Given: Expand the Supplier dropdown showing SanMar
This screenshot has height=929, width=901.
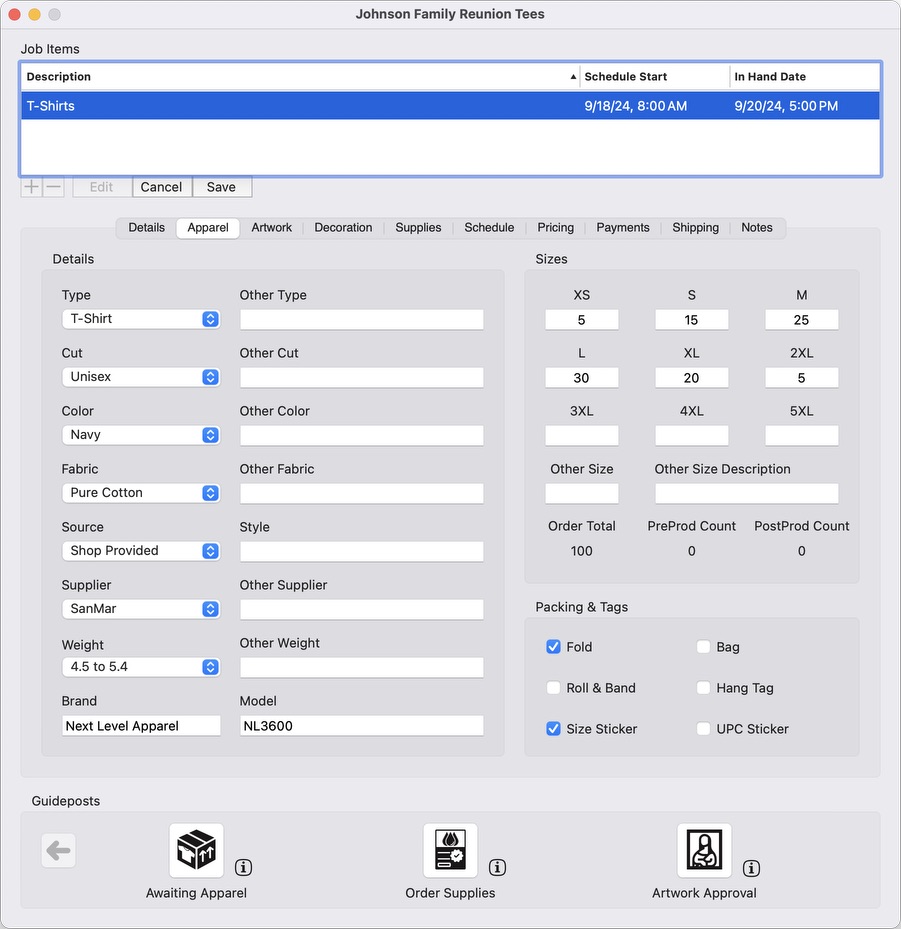Looking at the screenshot, I should pyautogui.click(x=140, y=609).
